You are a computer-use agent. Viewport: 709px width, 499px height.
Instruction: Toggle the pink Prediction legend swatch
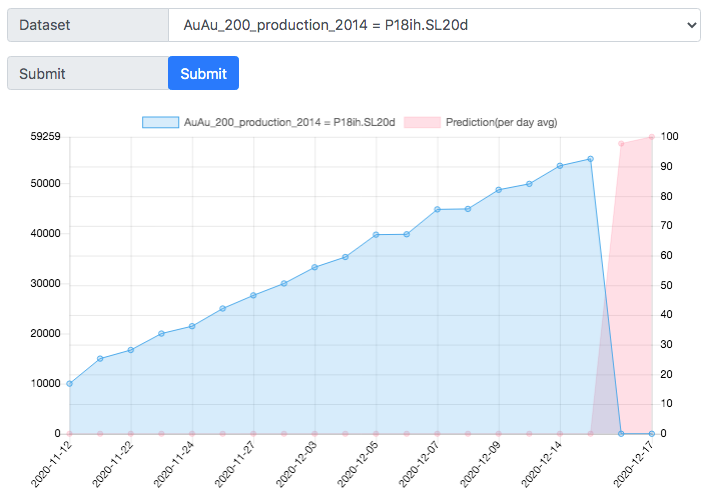tap(422, 122)
